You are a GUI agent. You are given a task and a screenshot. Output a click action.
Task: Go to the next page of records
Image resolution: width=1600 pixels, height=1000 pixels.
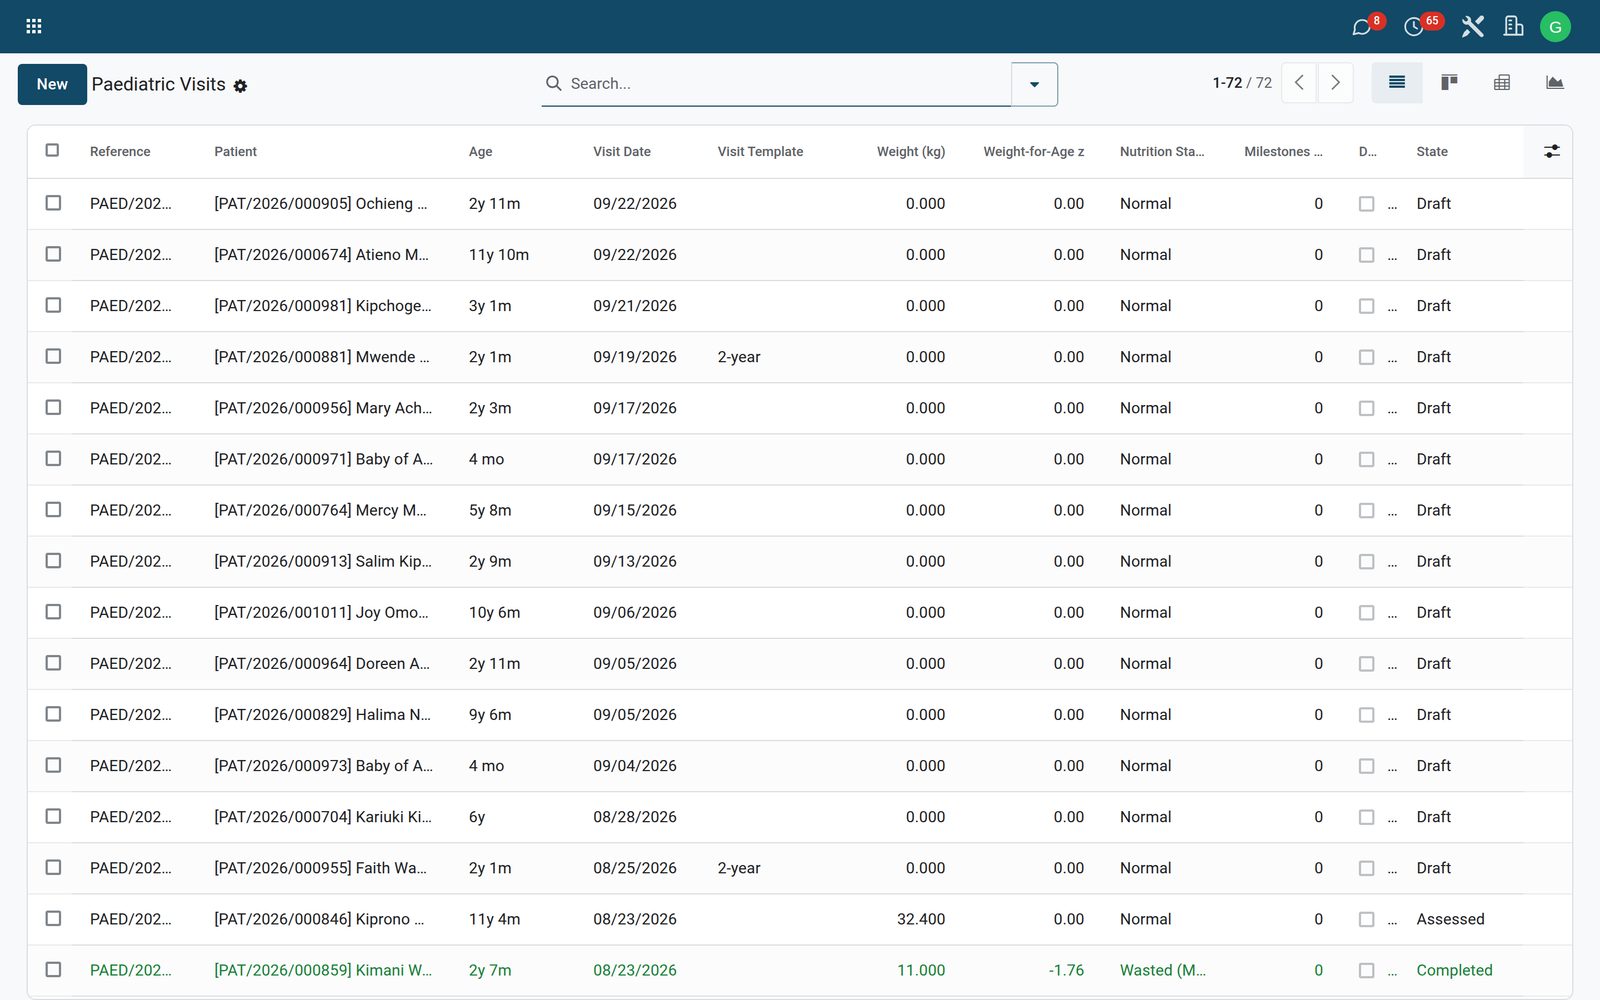click(1335, 83)
